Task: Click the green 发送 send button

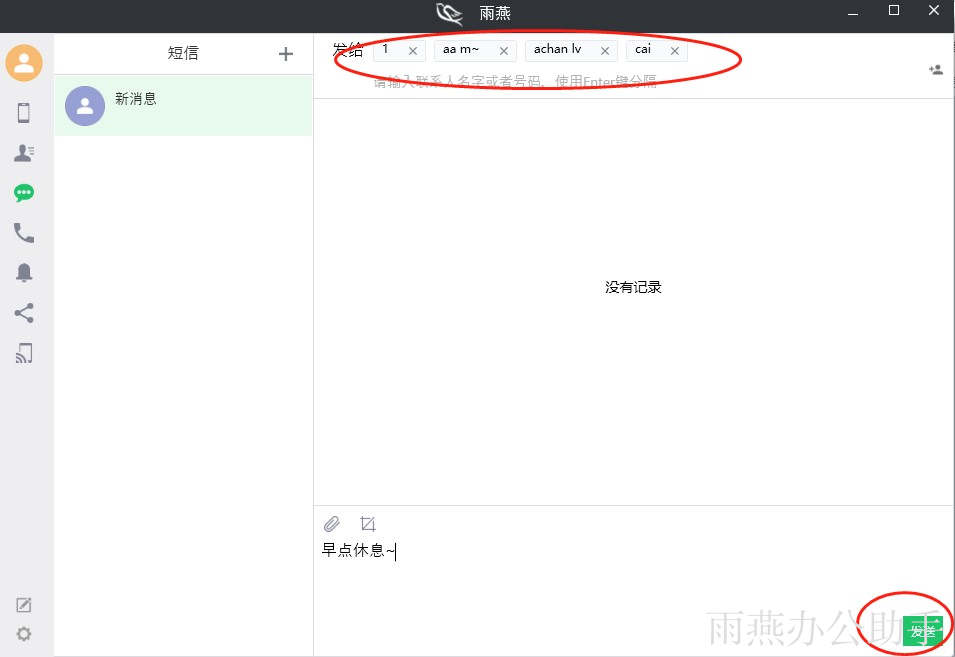Action: pyautogui.click(x=923, y=631)
